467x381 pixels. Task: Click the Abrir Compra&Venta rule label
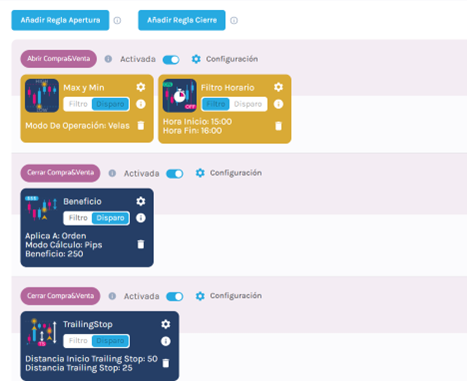tap(59, 59)
